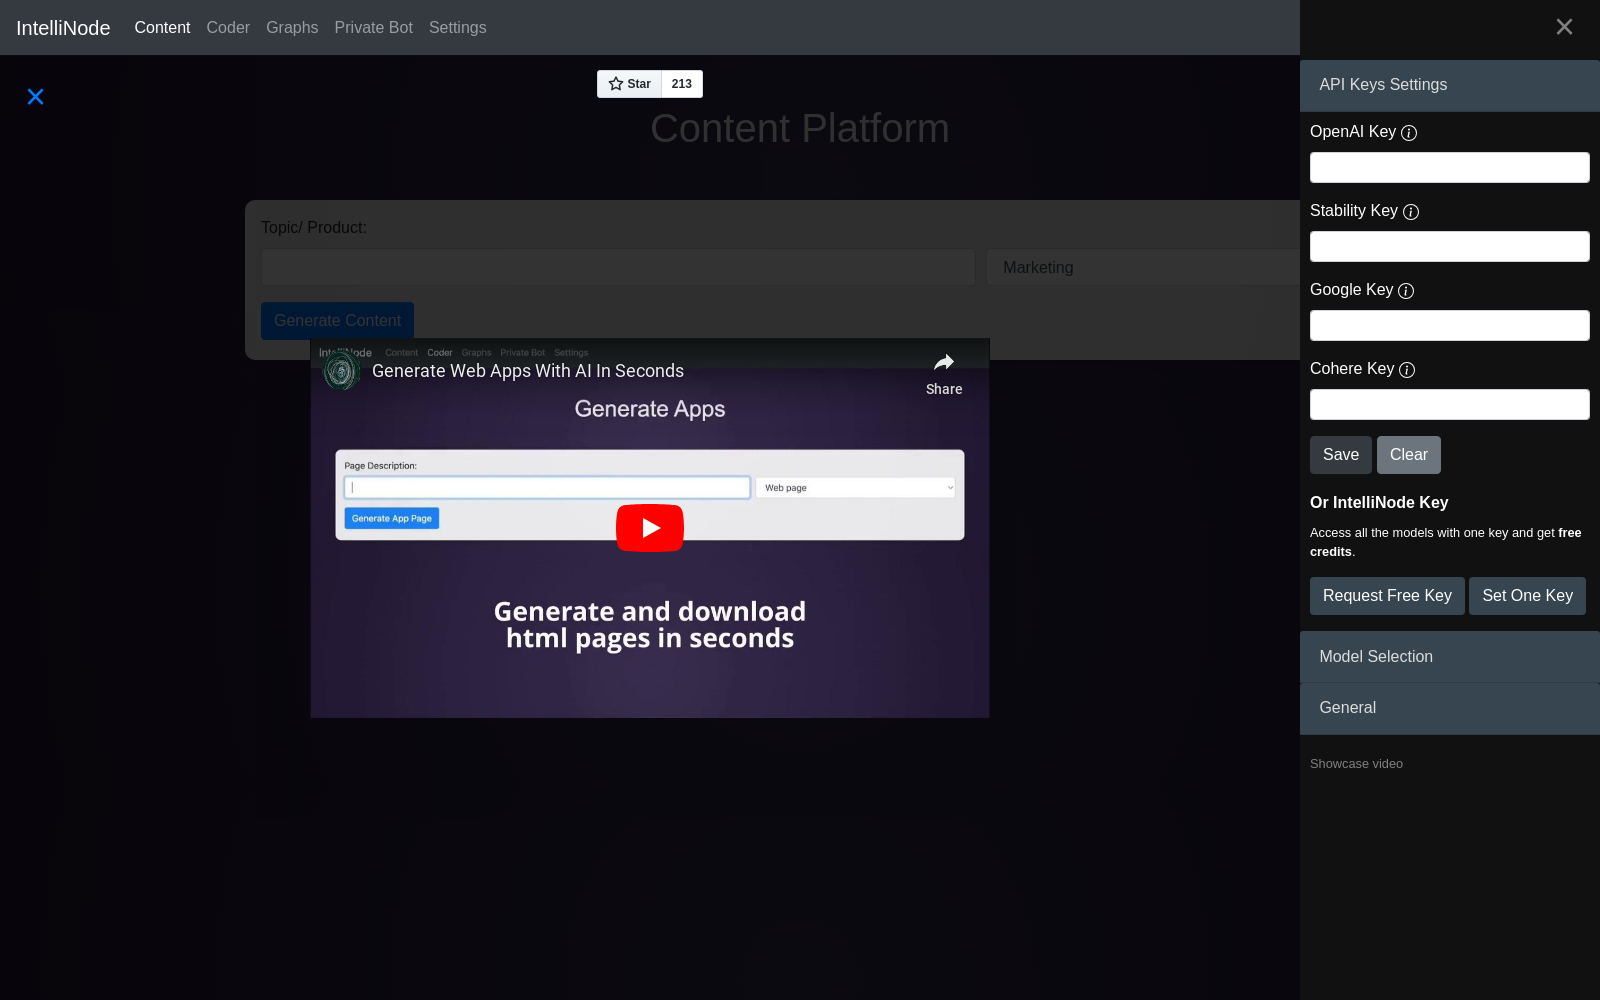Expand the General section
Viewport: 1600px width, 1000px height.
(x=1450, y=708)
